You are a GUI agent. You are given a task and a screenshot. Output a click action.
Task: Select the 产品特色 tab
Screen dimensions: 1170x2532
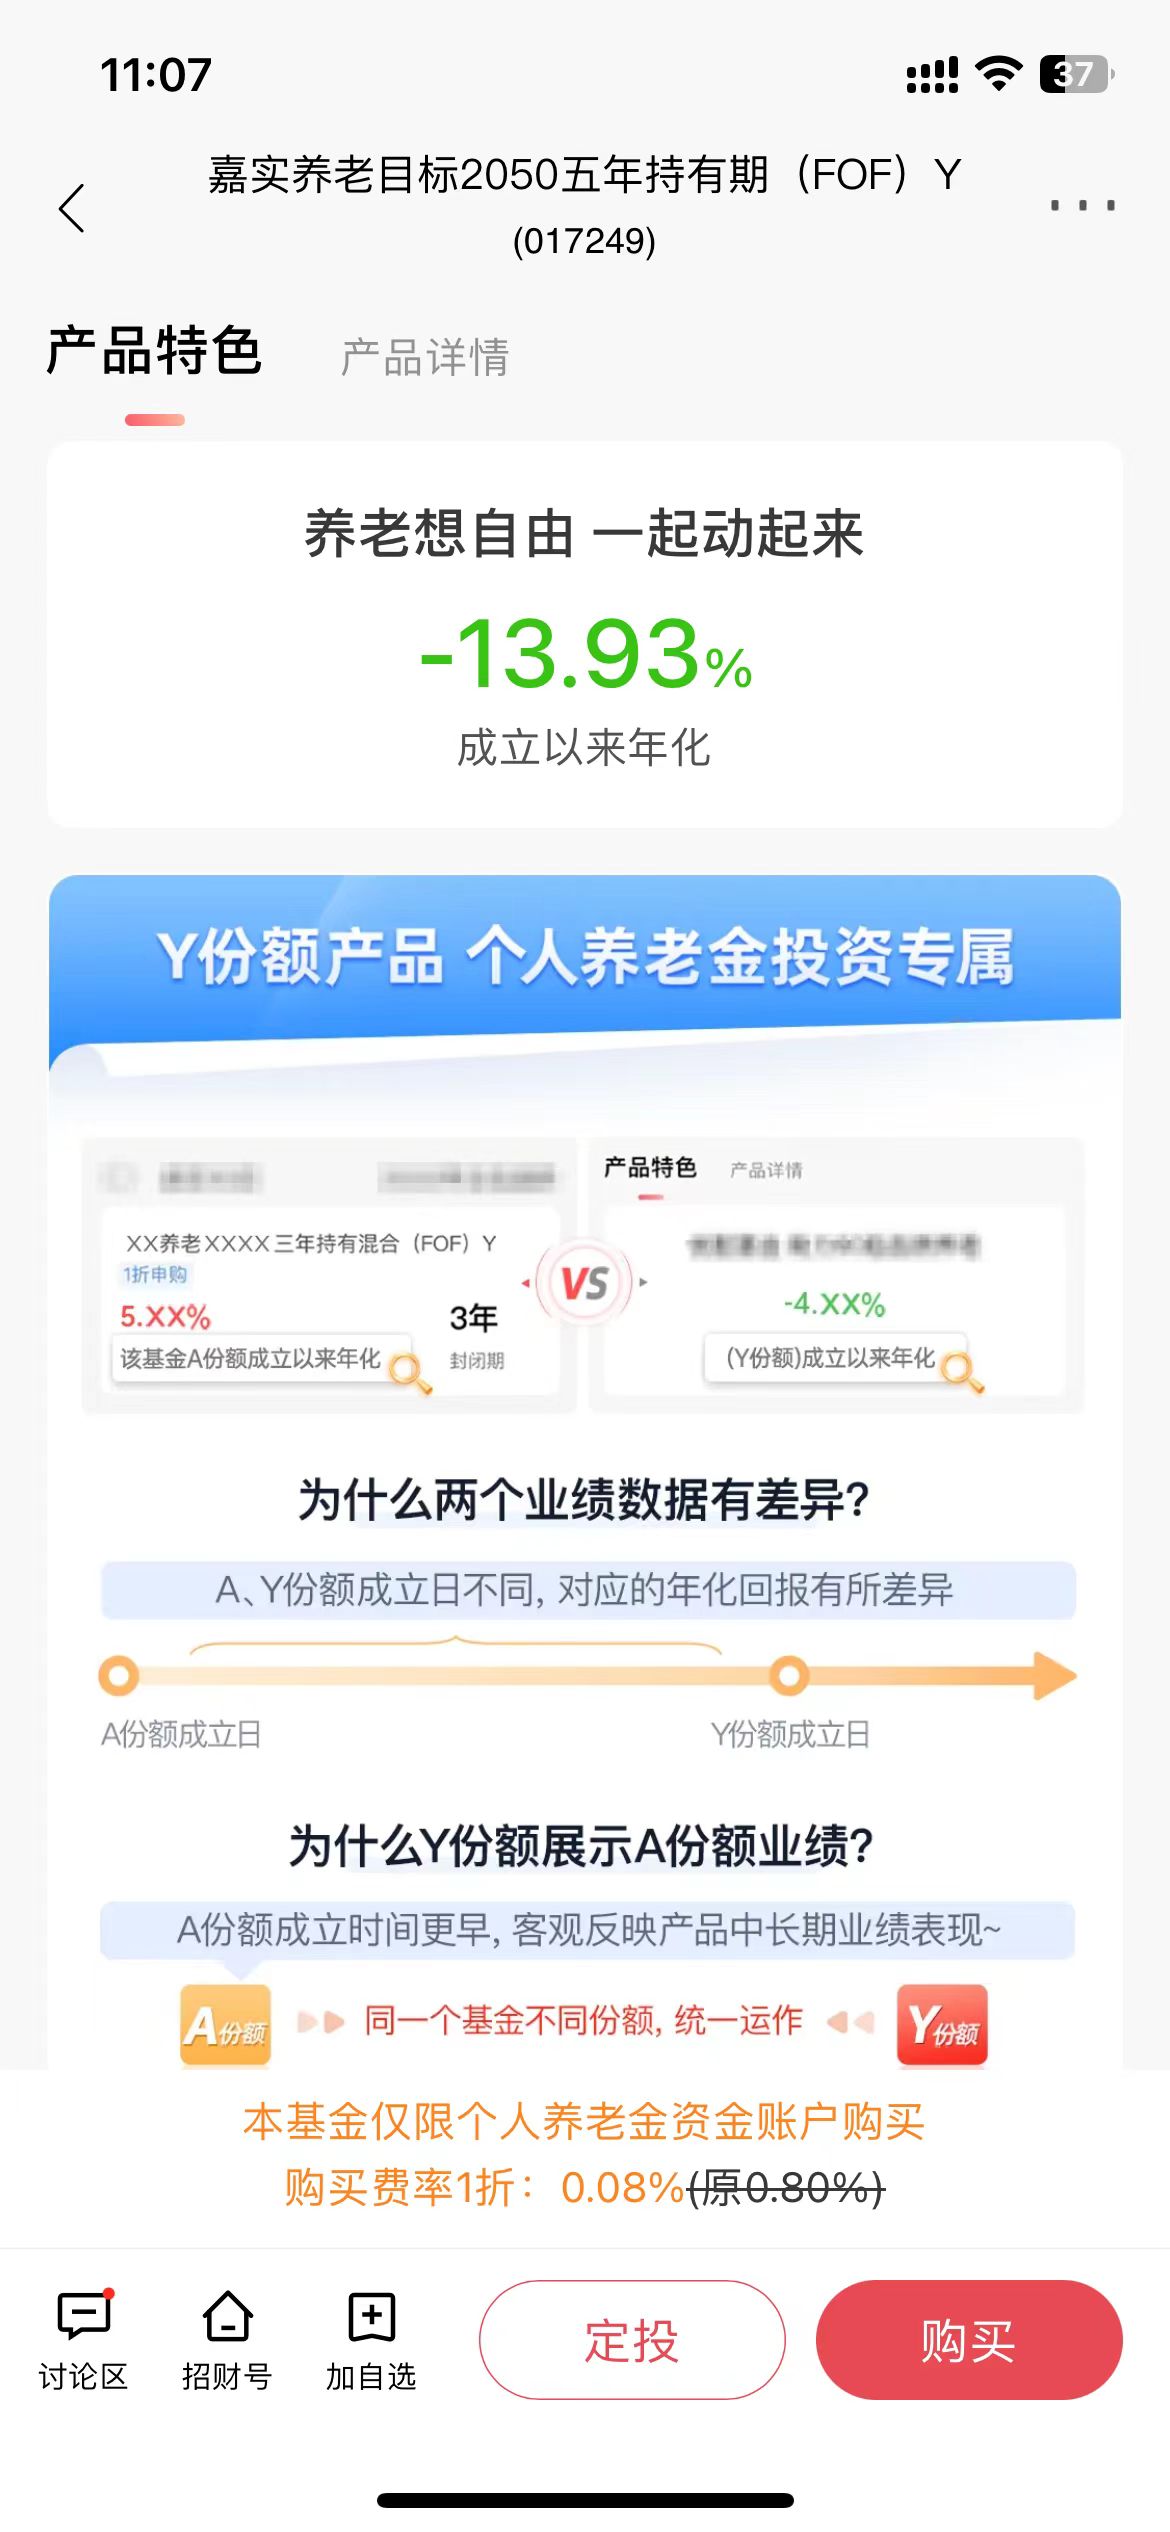click(154, 352)
